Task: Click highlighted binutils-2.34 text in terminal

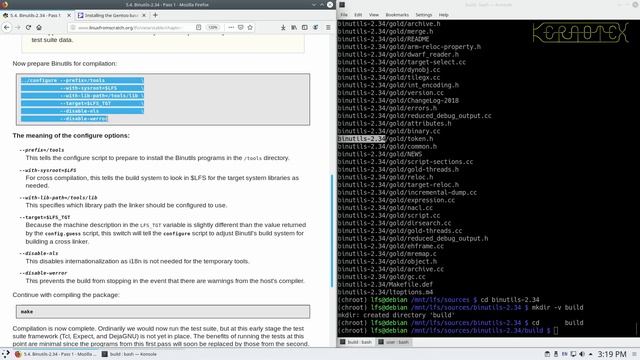Action: [361, 139]
